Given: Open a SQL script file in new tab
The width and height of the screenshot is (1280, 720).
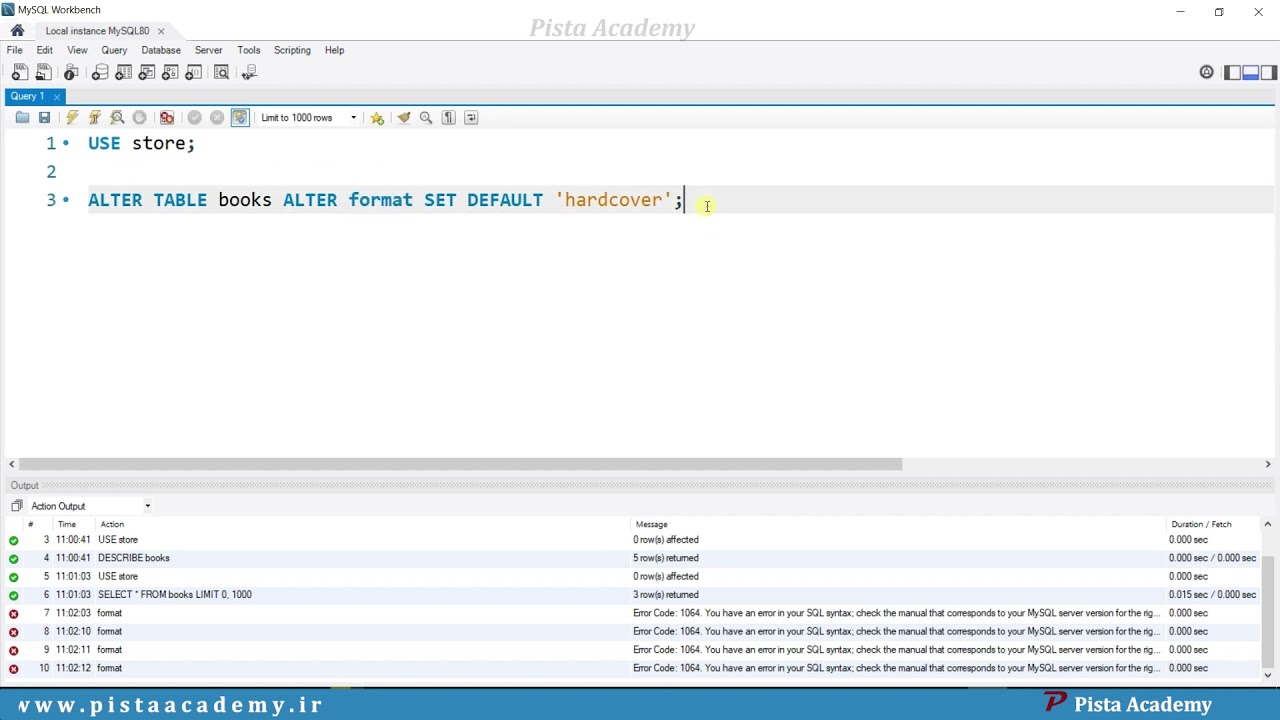Looking at the screenshot, I should coord(43,72).
